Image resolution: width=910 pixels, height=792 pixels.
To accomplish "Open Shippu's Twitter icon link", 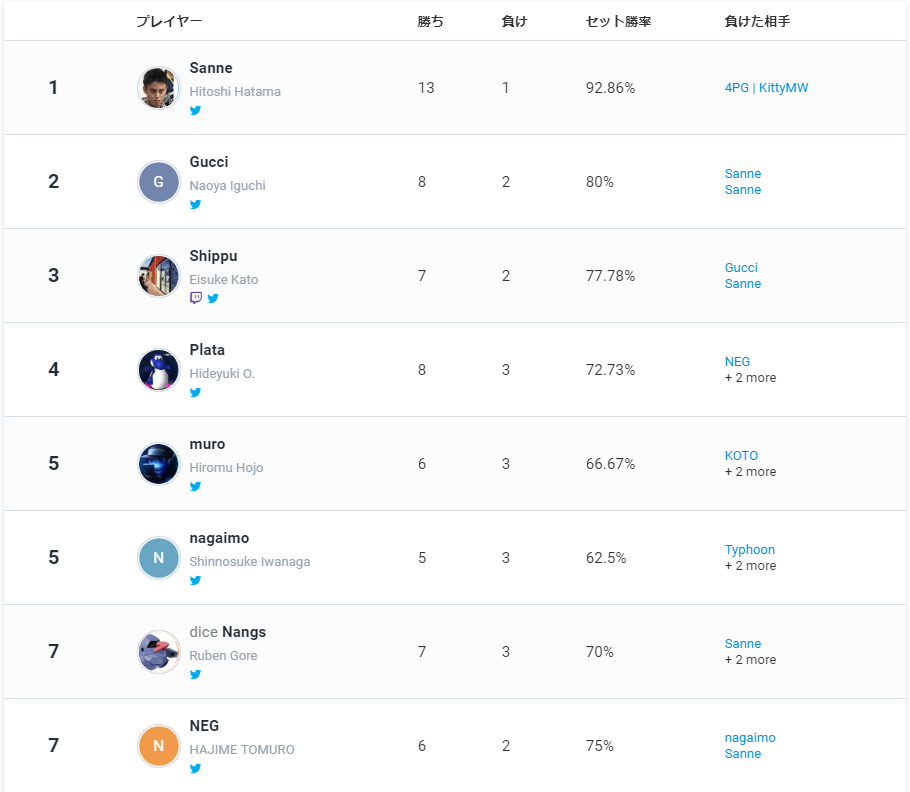I will (x=213, y=298).
